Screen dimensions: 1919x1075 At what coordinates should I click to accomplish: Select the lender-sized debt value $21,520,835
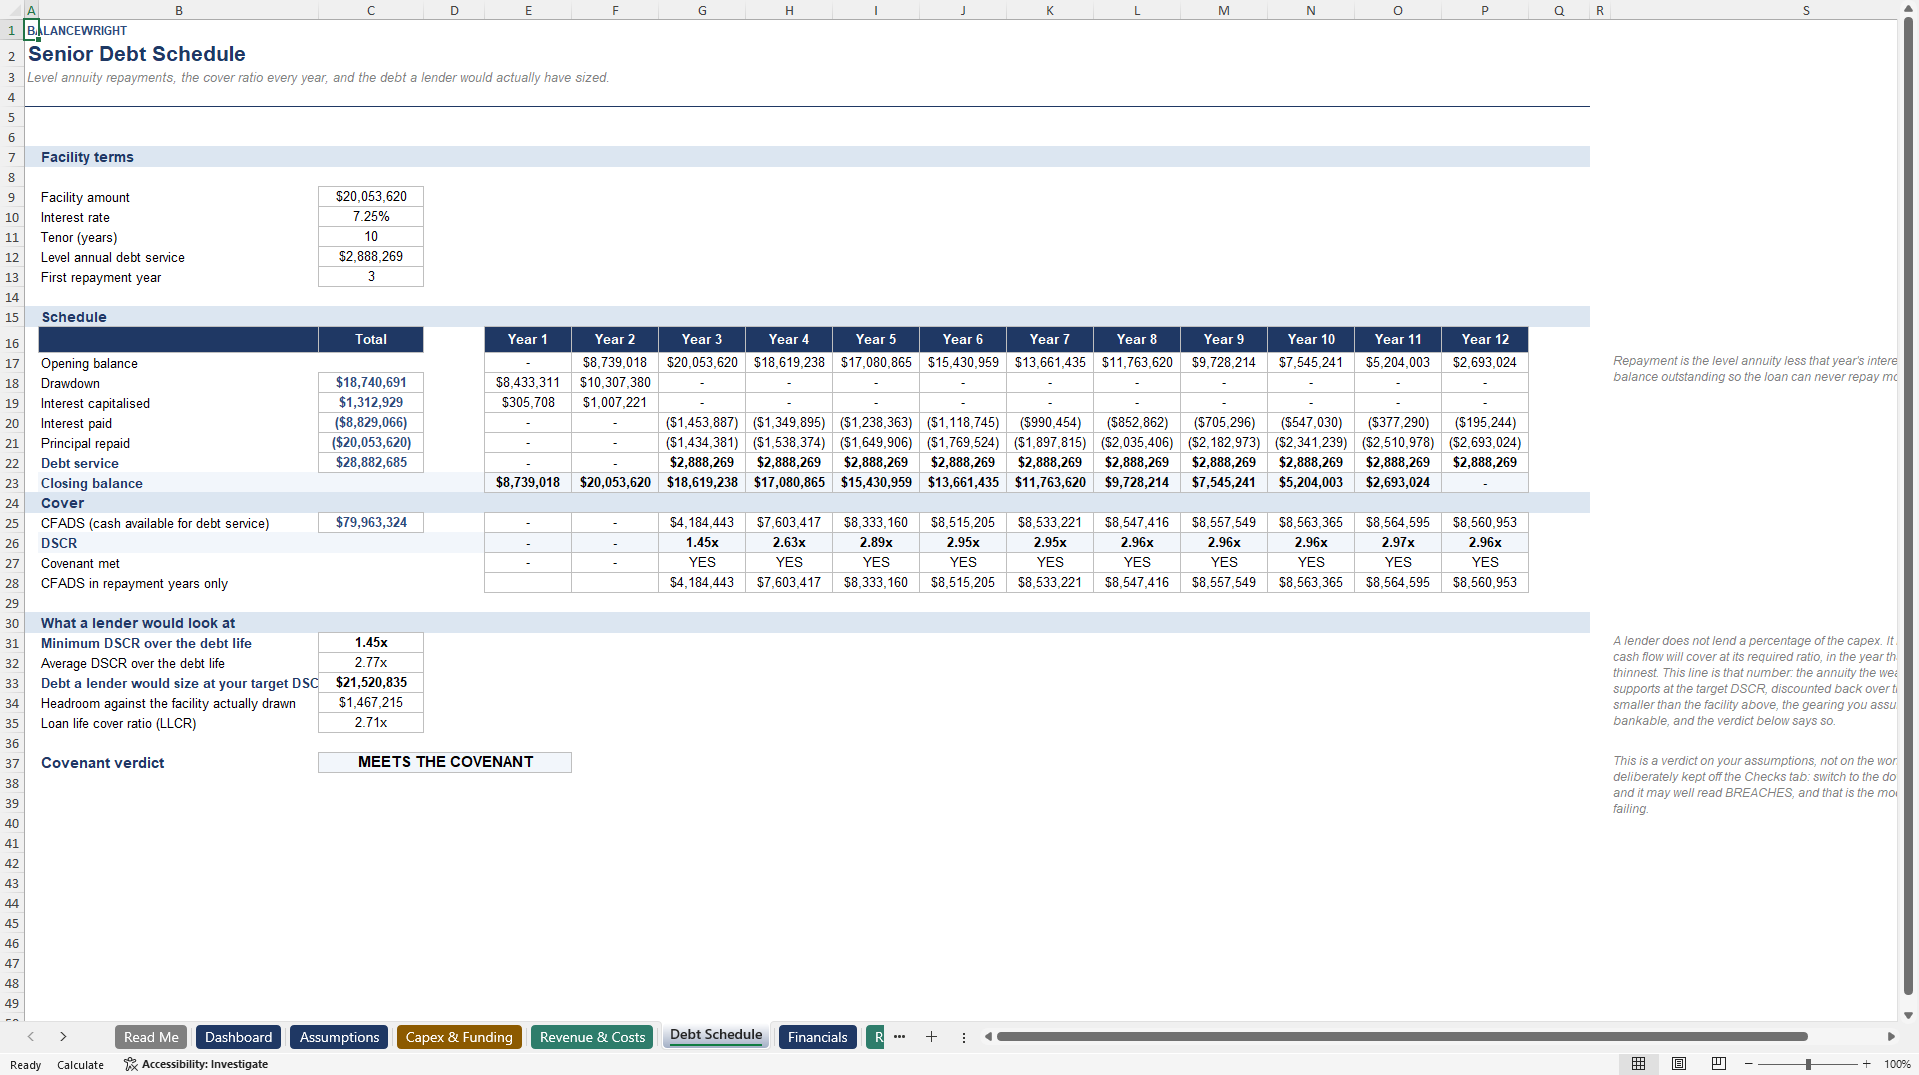click(x=371, y=683)
